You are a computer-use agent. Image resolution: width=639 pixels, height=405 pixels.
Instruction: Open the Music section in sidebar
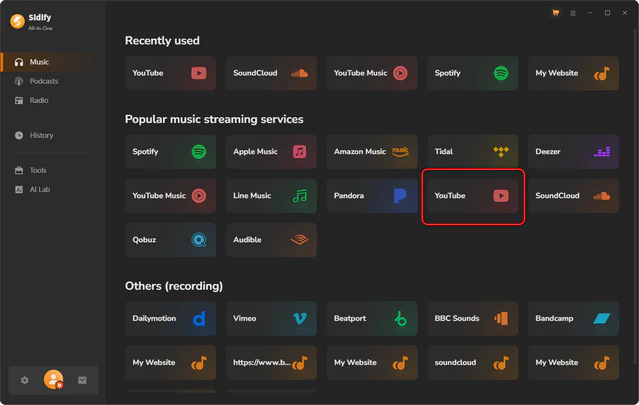click(x=49, y=62)
